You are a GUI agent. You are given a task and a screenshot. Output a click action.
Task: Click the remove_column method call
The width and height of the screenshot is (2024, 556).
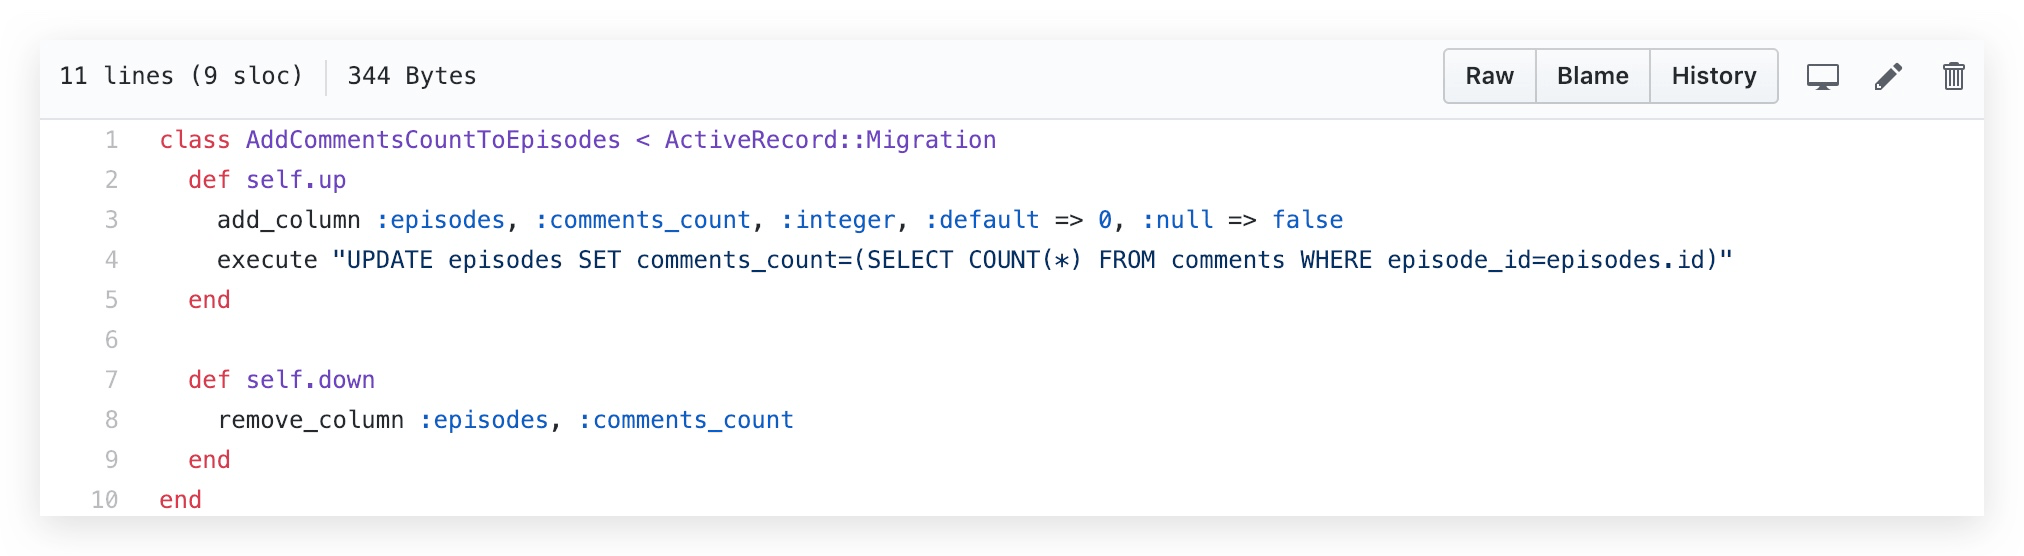(x=310, y=420)
